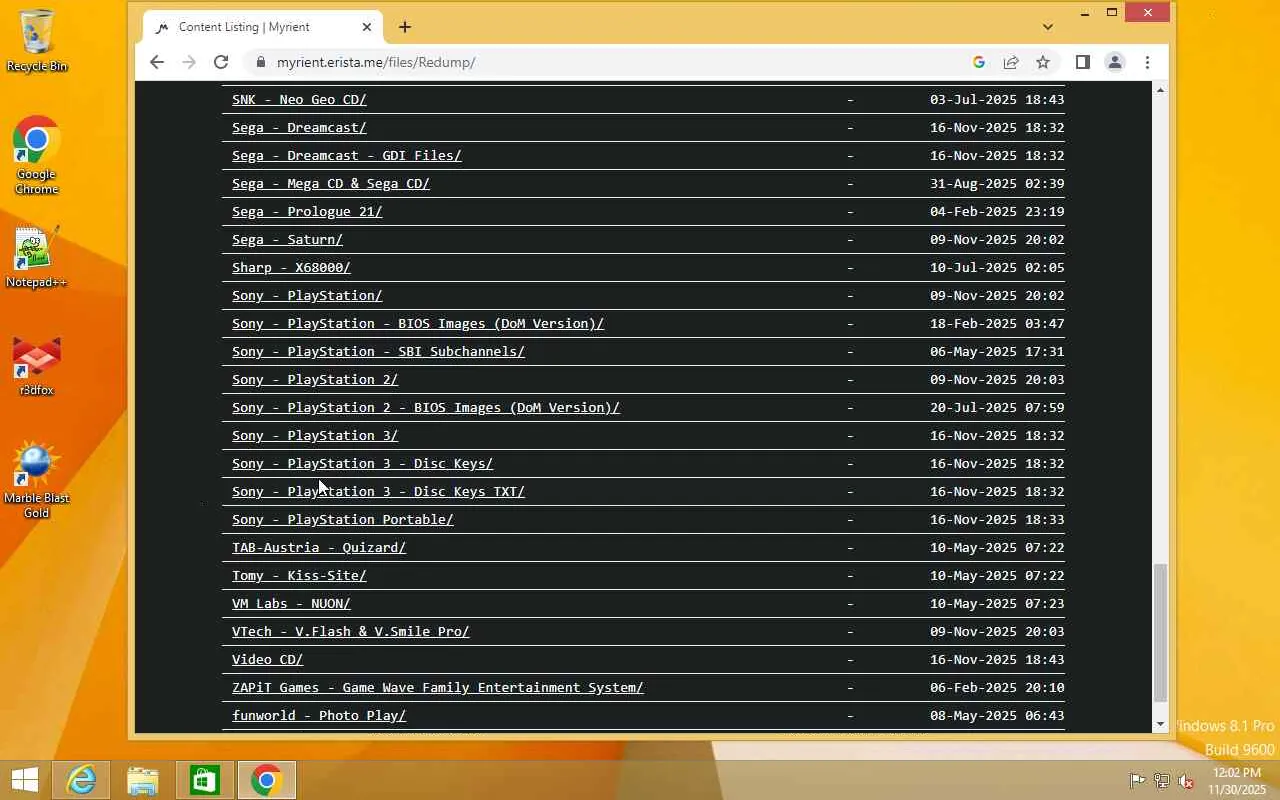
Task: Open the Recycle Bin desktop icon
Action: tap(37, 41)
